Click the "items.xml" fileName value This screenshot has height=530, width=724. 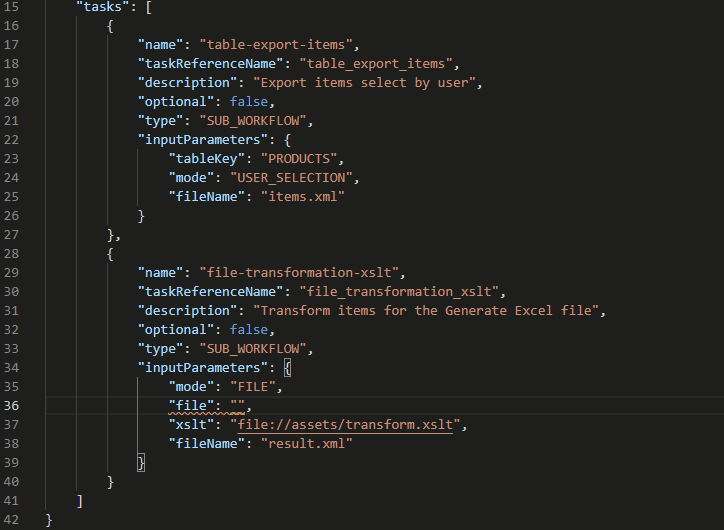pyautogui.click(x=302, y=196)
